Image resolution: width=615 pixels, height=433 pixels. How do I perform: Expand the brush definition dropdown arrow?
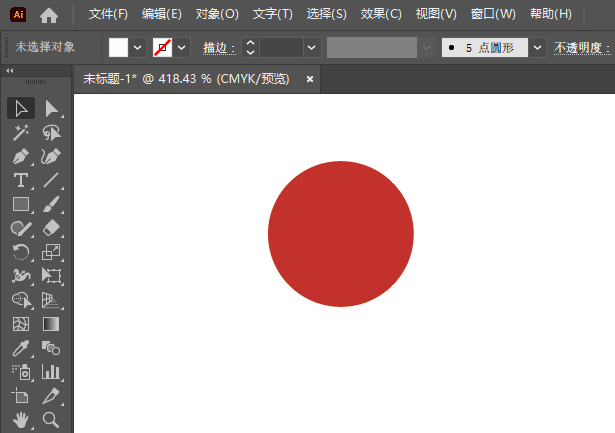[537, 47]
